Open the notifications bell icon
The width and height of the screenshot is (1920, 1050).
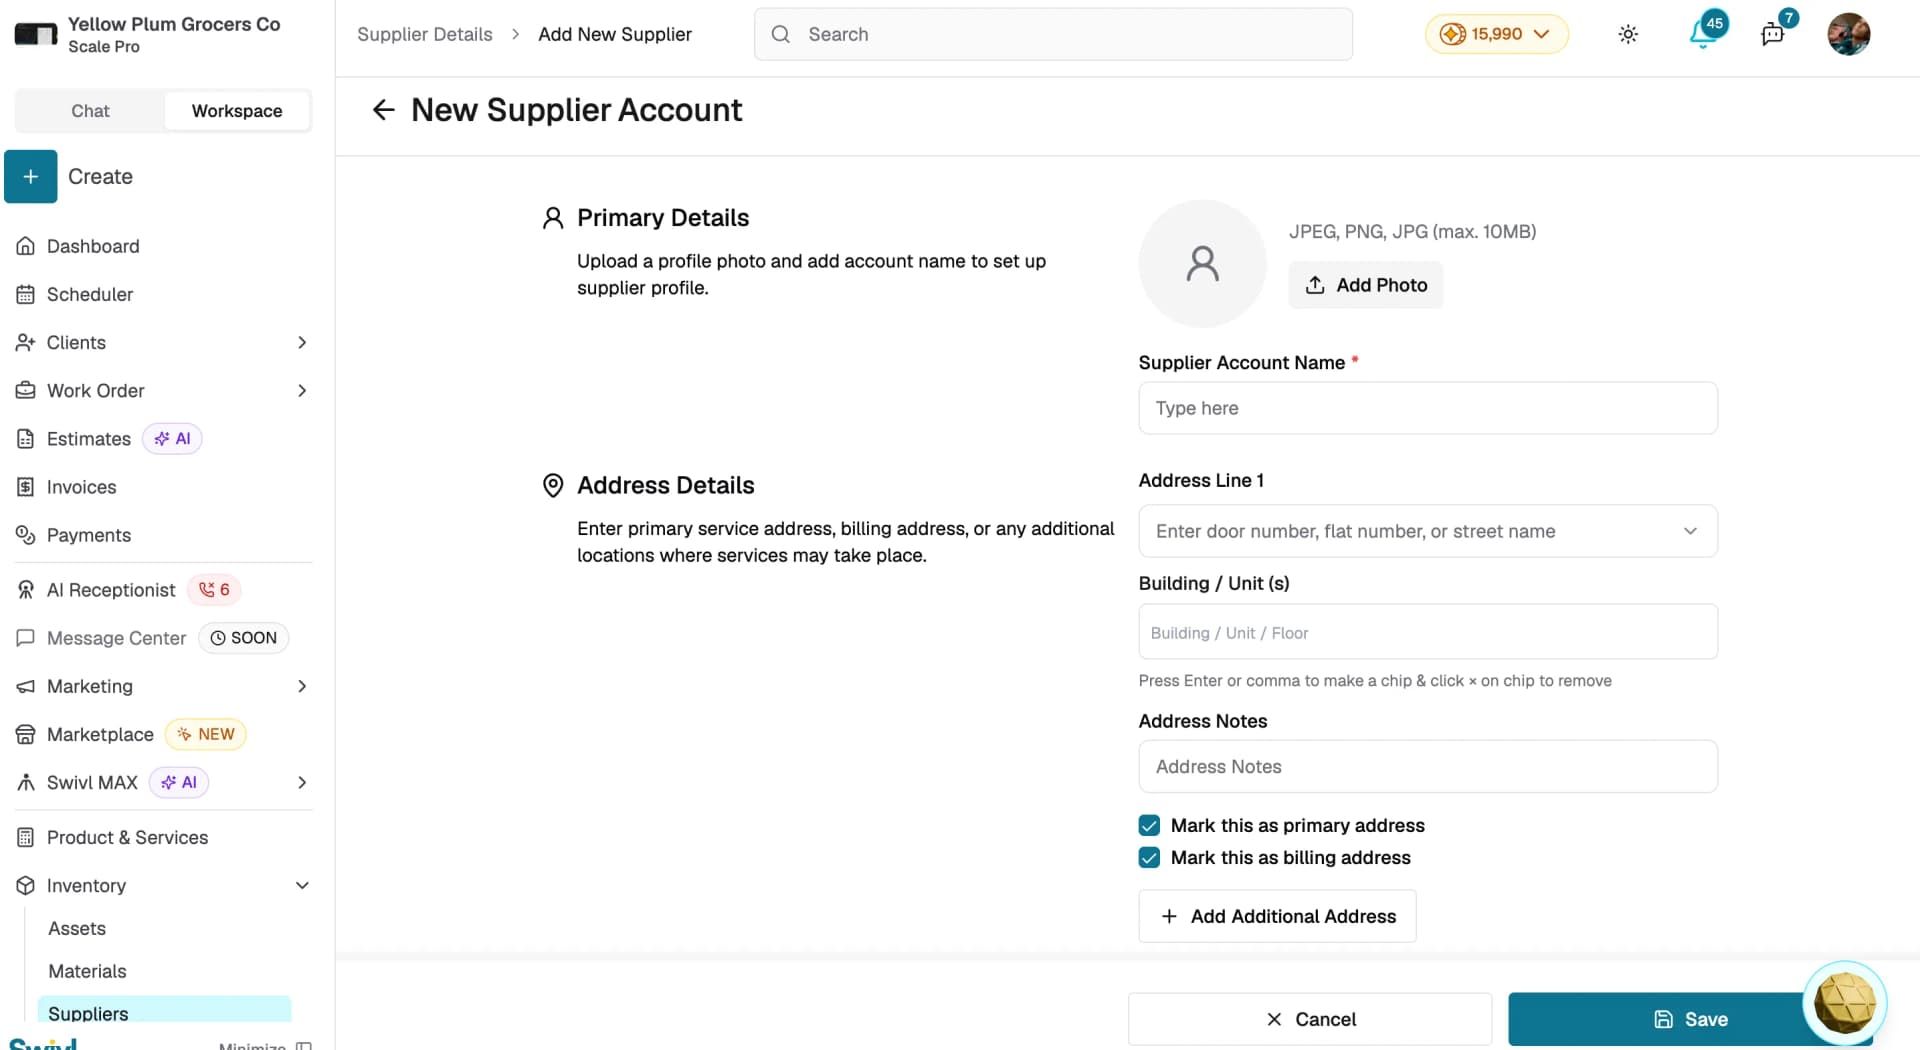[x=1702, y=34]
